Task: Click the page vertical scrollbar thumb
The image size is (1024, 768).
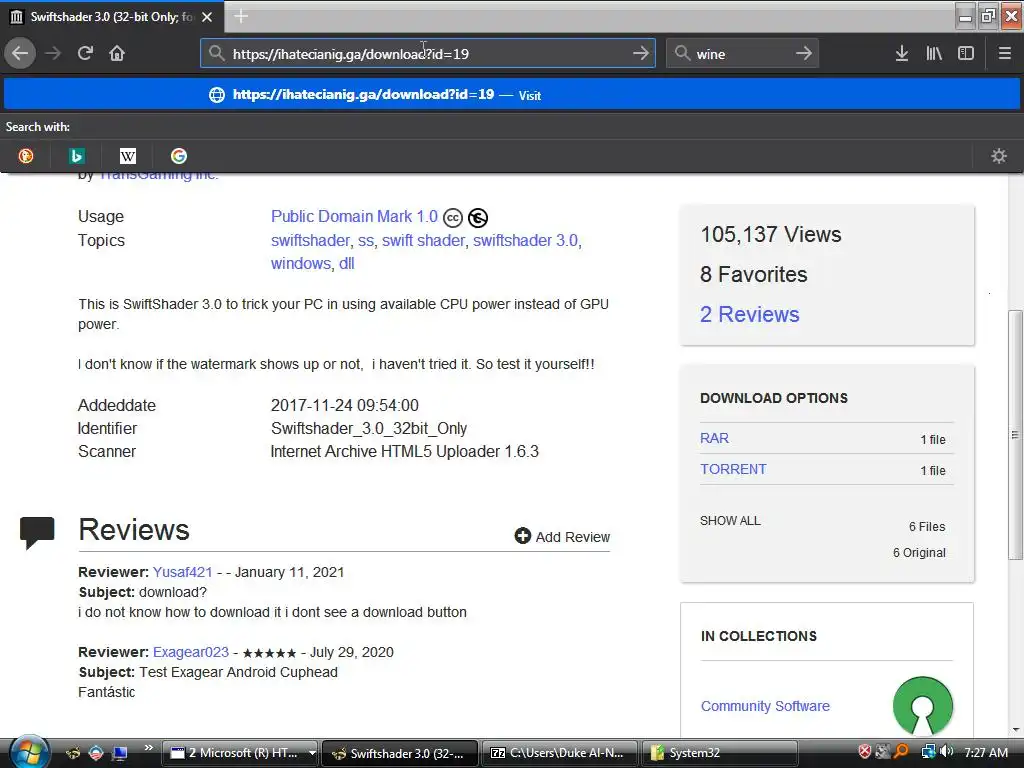Action: tap(1015, 435)
